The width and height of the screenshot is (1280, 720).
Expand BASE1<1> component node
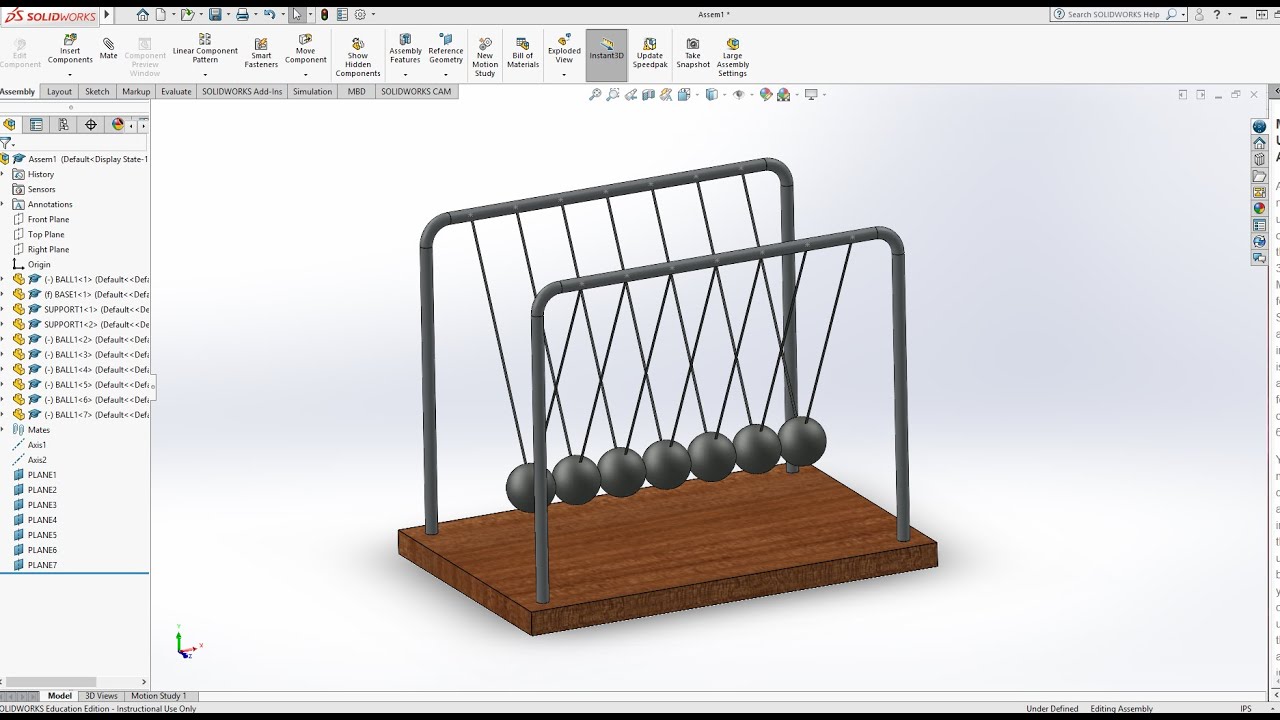(3, 295)
